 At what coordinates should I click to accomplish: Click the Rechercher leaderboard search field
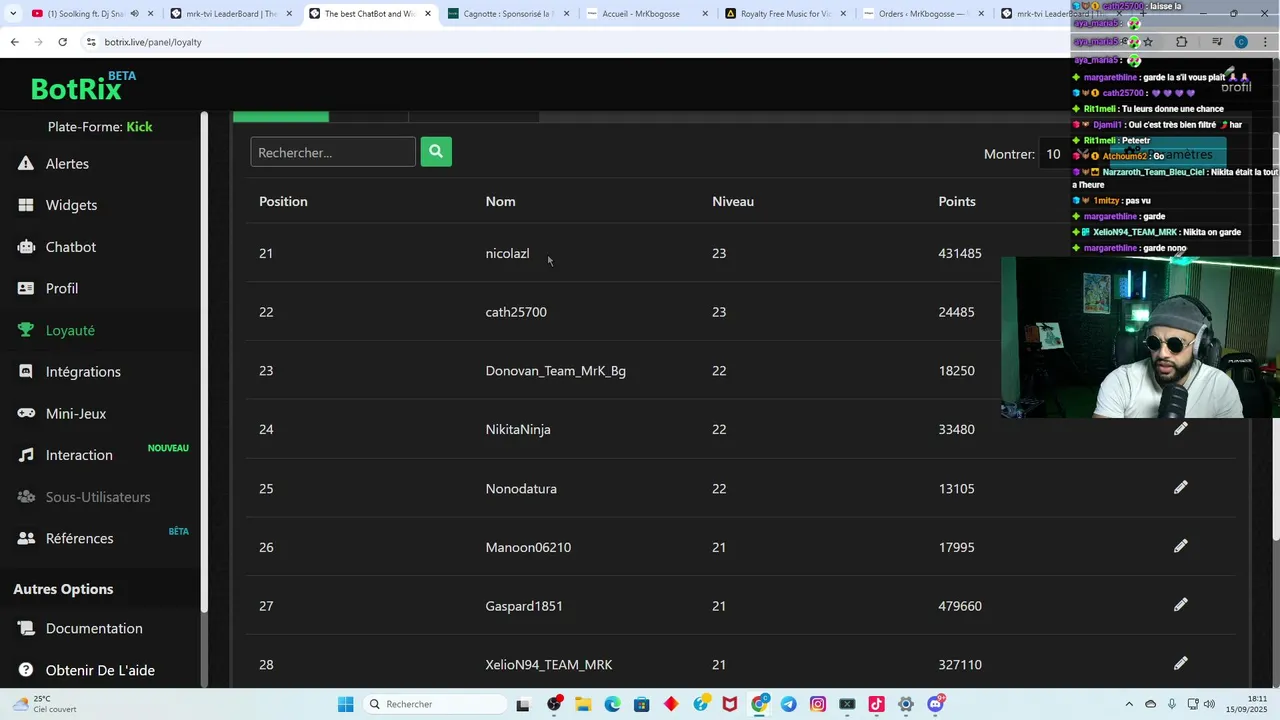(333, 152)
